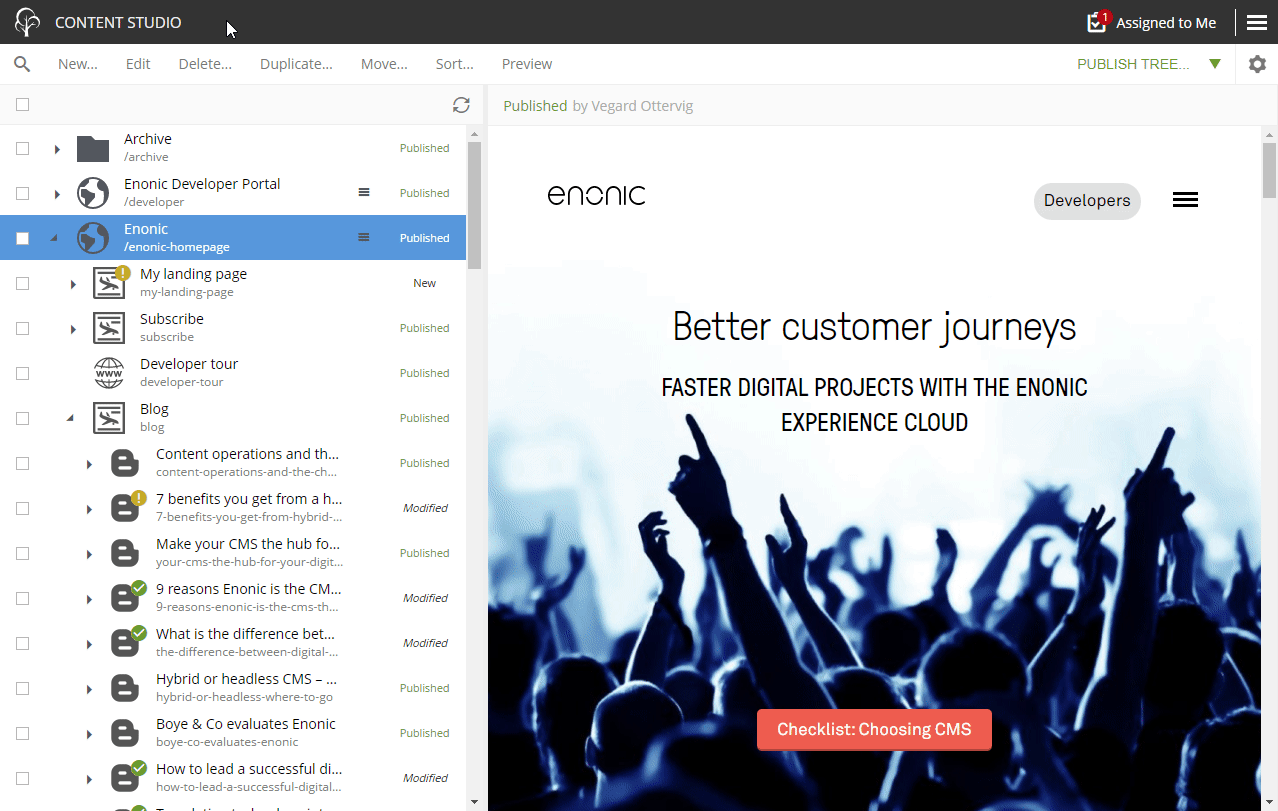Open the Publish Tree dropdown arrow
1278x811 pixels.
(x=1215, y=64)
